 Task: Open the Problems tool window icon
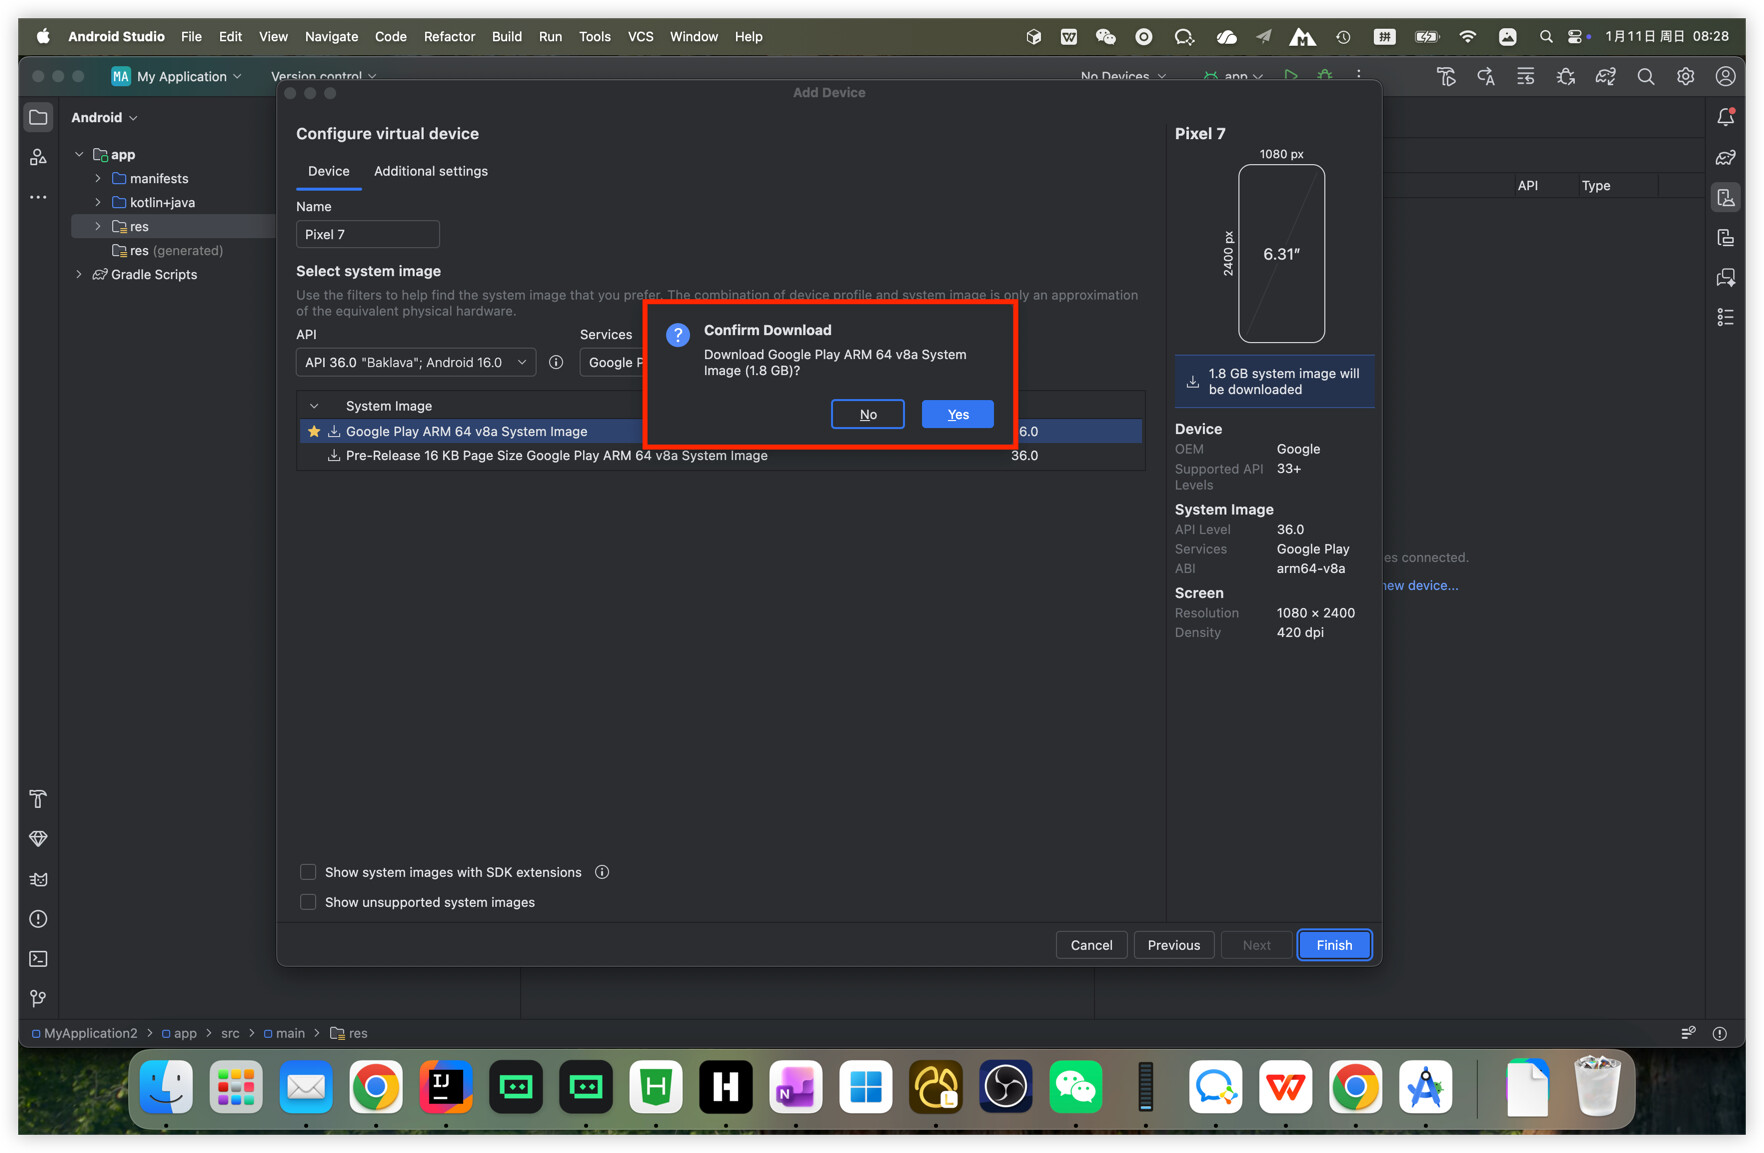pos(38,919)
